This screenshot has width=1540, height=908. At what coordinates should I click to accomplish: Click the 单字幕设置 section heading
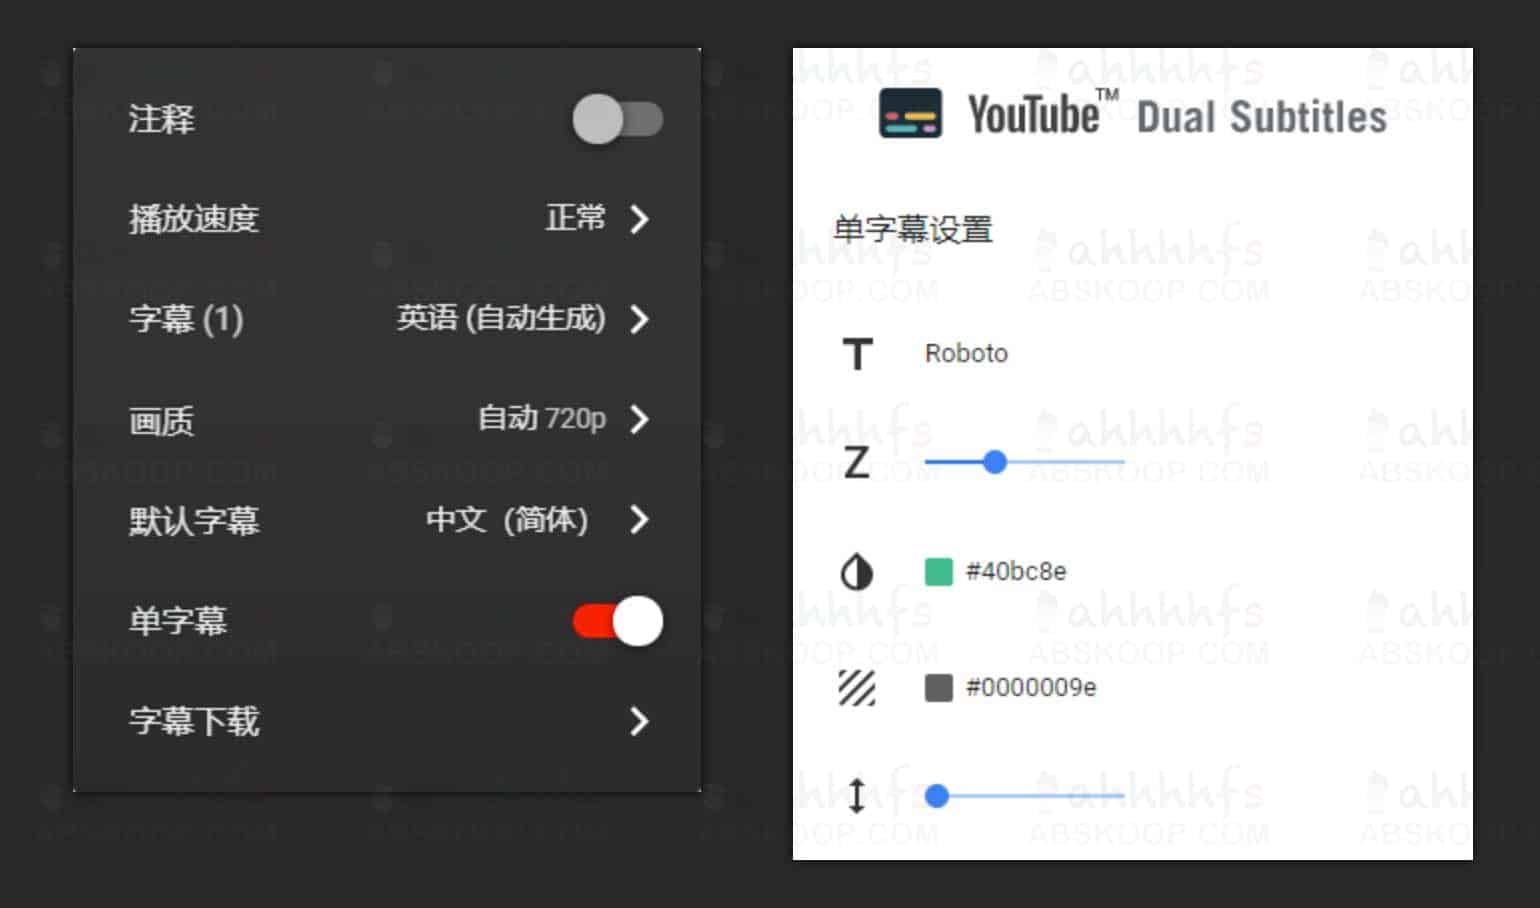point(913,230)
